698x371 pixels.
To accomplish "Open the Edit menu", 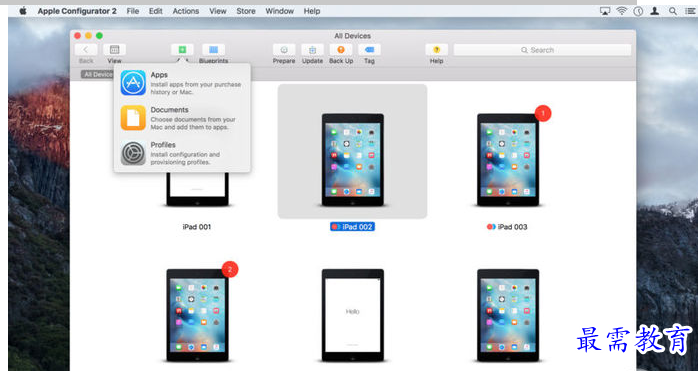I will (156, 11).
